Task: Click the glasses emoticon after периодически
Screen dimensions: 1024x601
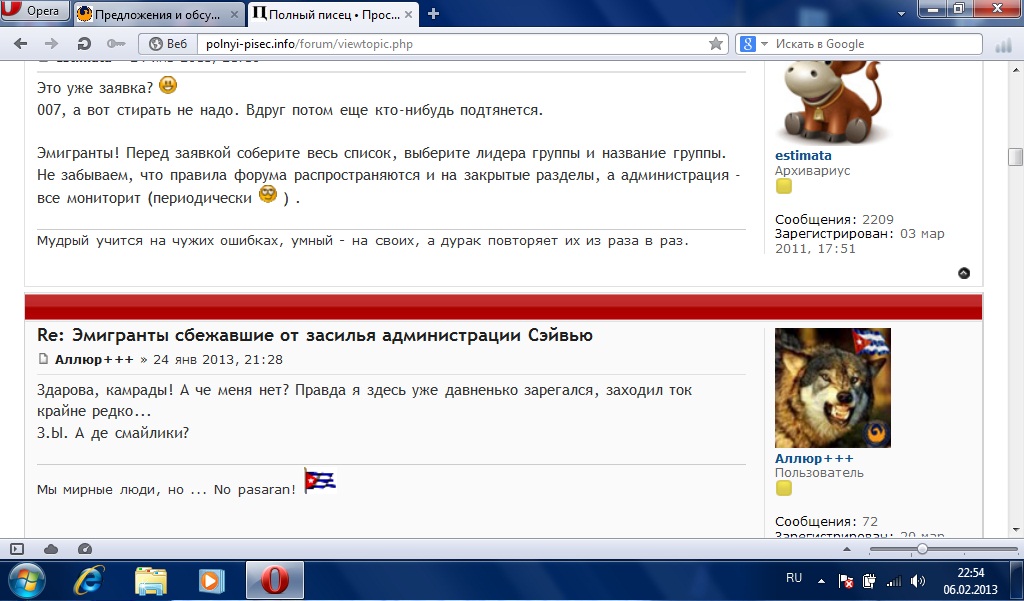Action: tap(268, 194)
